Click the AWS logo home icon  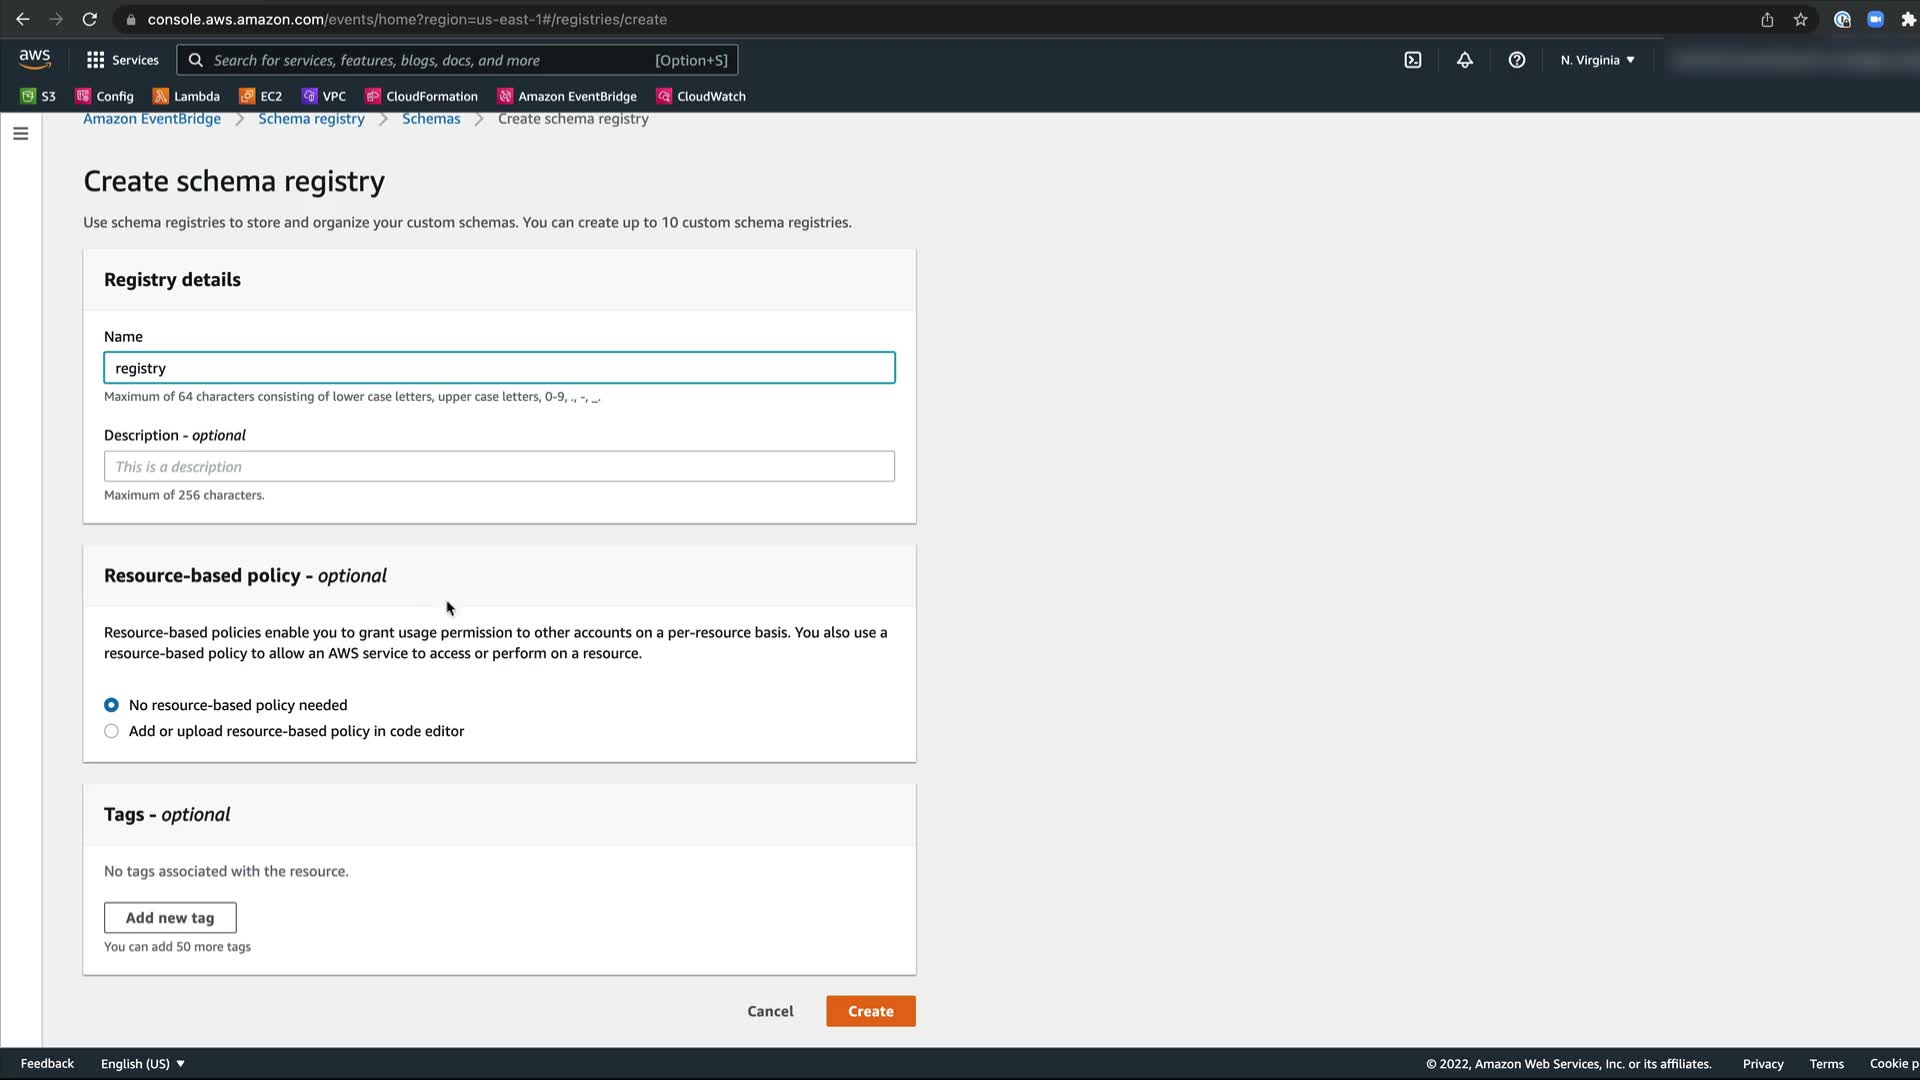pos(34,59)
